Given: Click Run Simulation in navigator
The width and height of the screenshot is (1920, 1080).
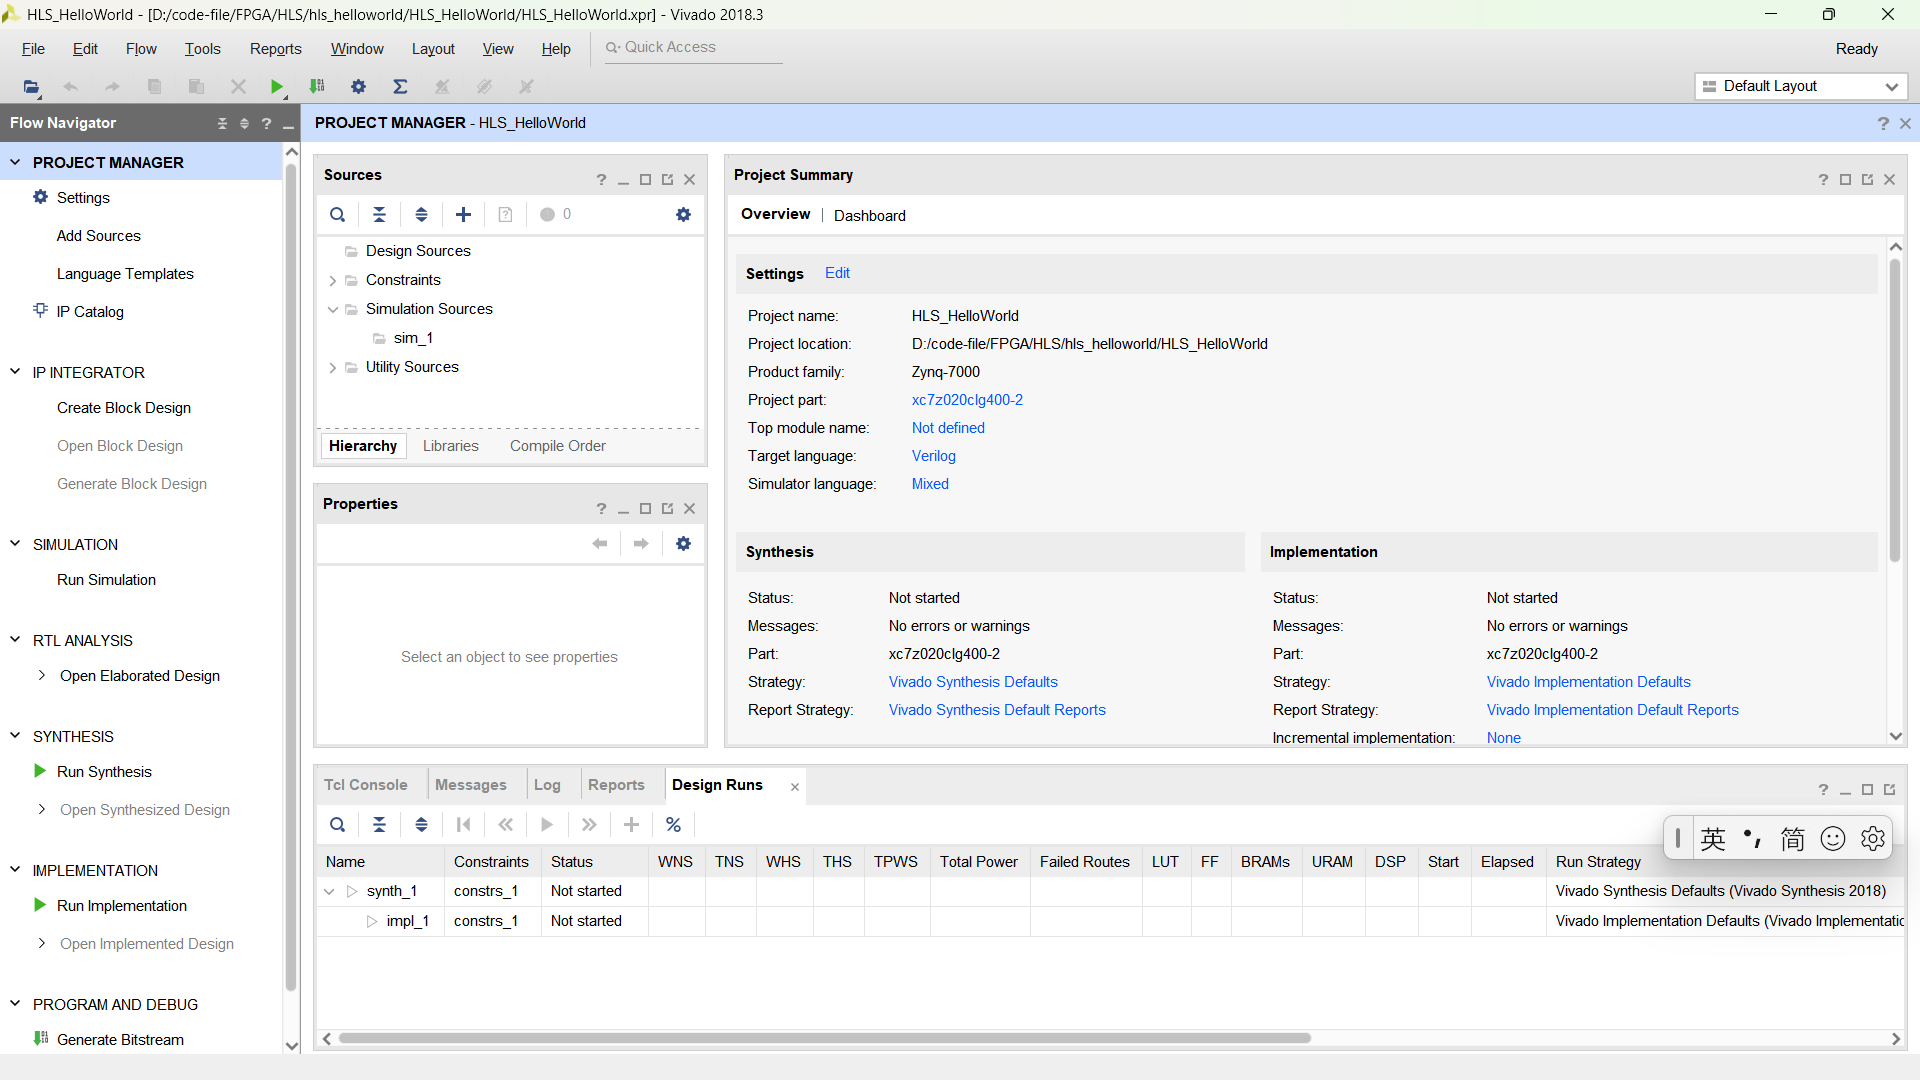Looking at the screenshot, I should 106,580.
